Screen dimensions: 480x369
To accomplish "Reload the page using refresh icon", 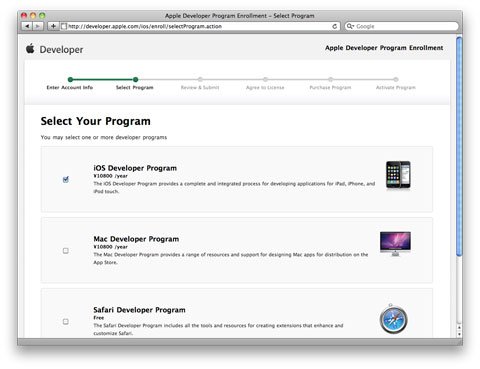I will (x=334, y=26).
